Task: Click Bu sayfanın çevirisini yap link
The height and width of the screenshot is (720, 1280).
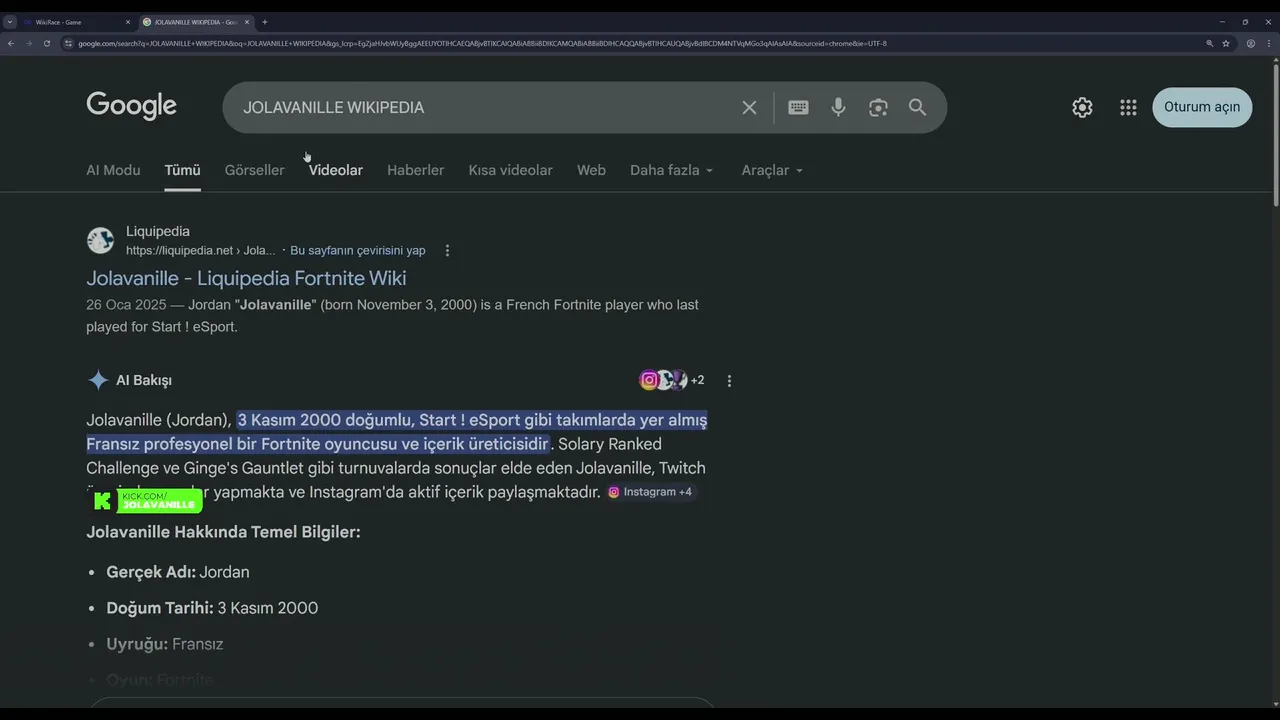Action: coord(358,251)
